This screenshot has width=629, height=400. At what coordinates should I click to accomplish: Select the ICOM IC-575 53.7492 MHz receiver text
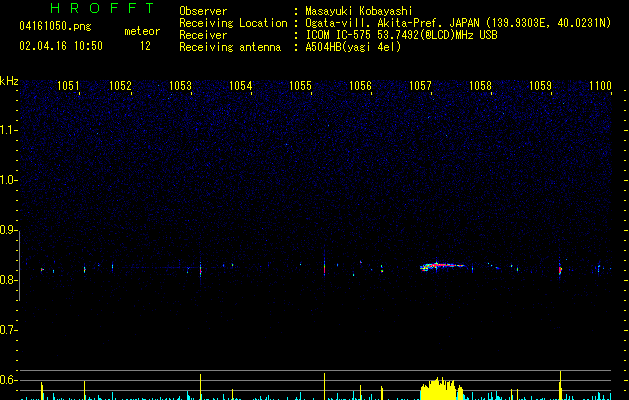coord(401,35)
